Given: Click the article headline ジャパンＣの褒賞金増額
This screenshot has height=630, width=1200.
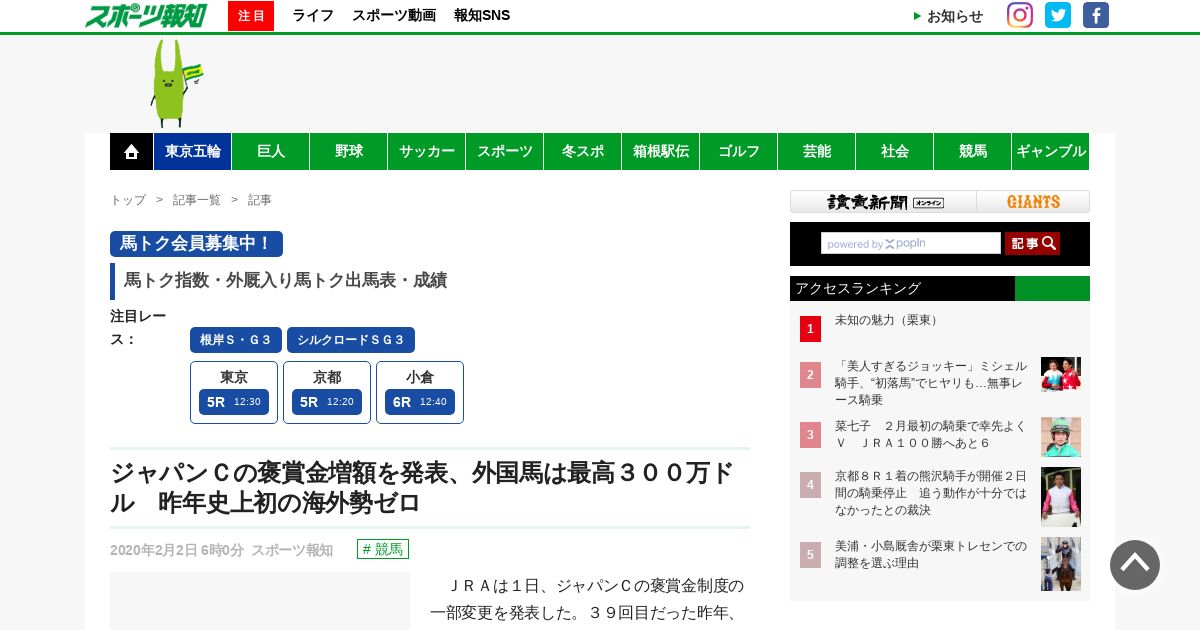Looking at the screenshot, I should click(422, 487).
